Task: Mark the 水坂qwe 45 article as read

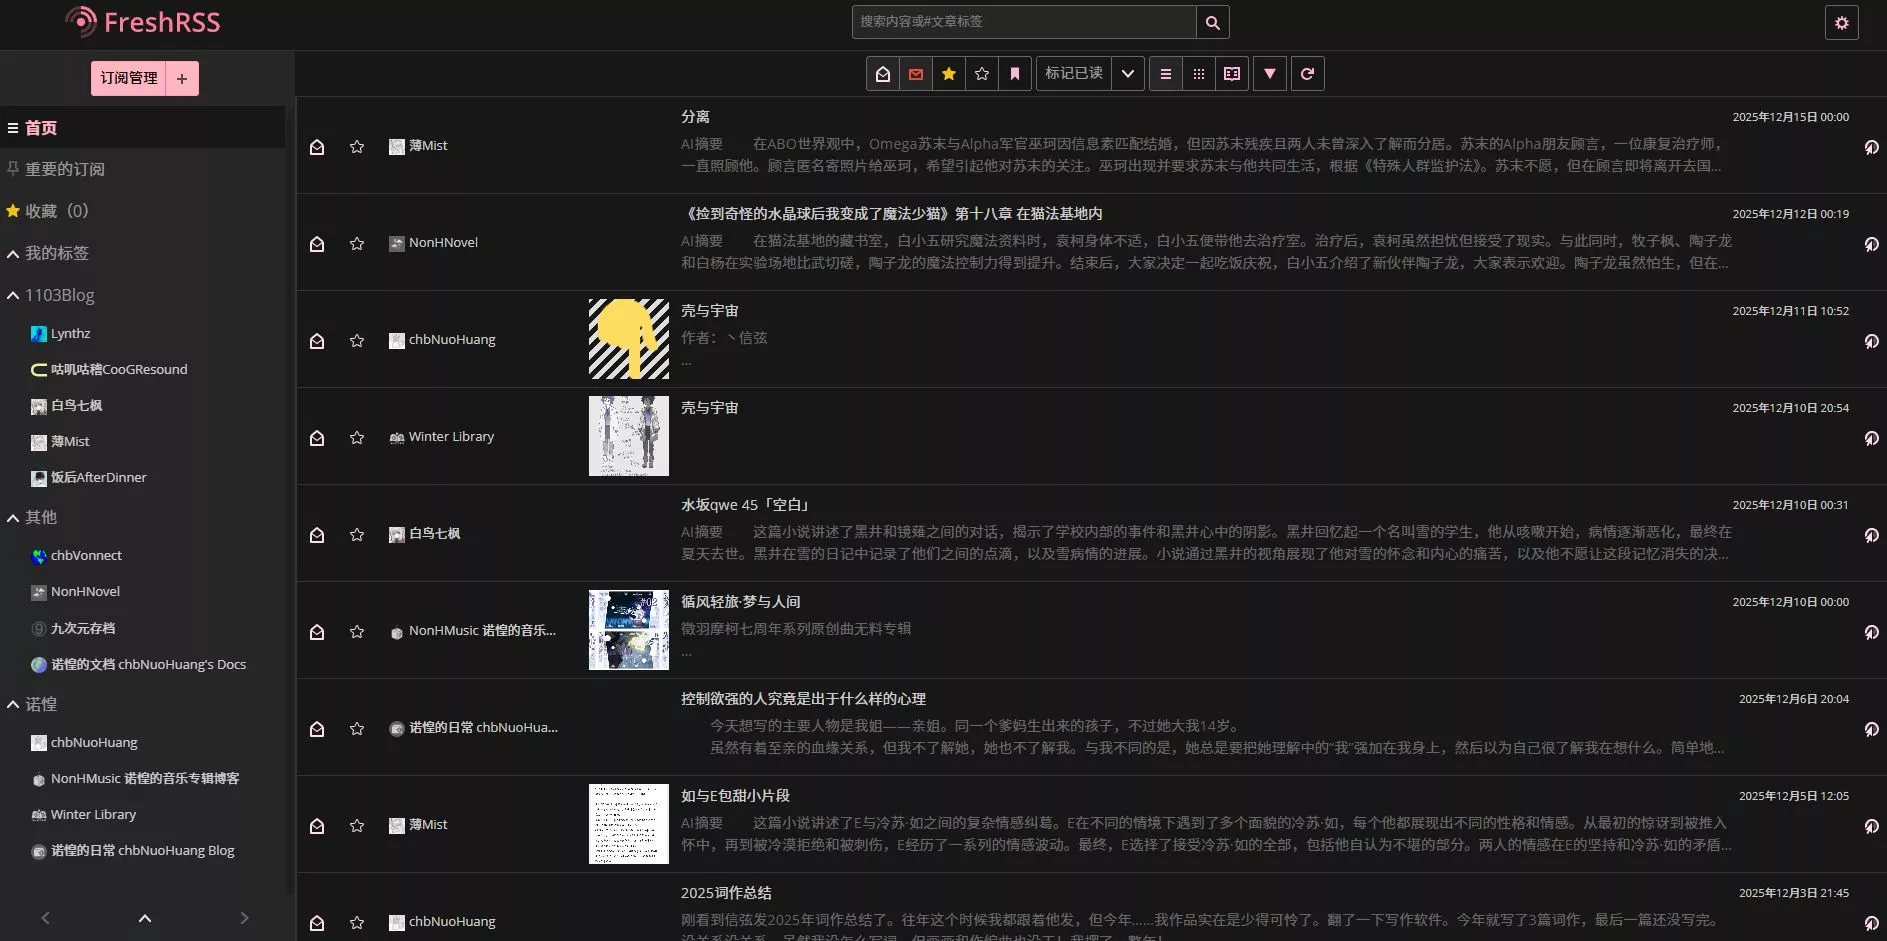Action: coord(317,535)
